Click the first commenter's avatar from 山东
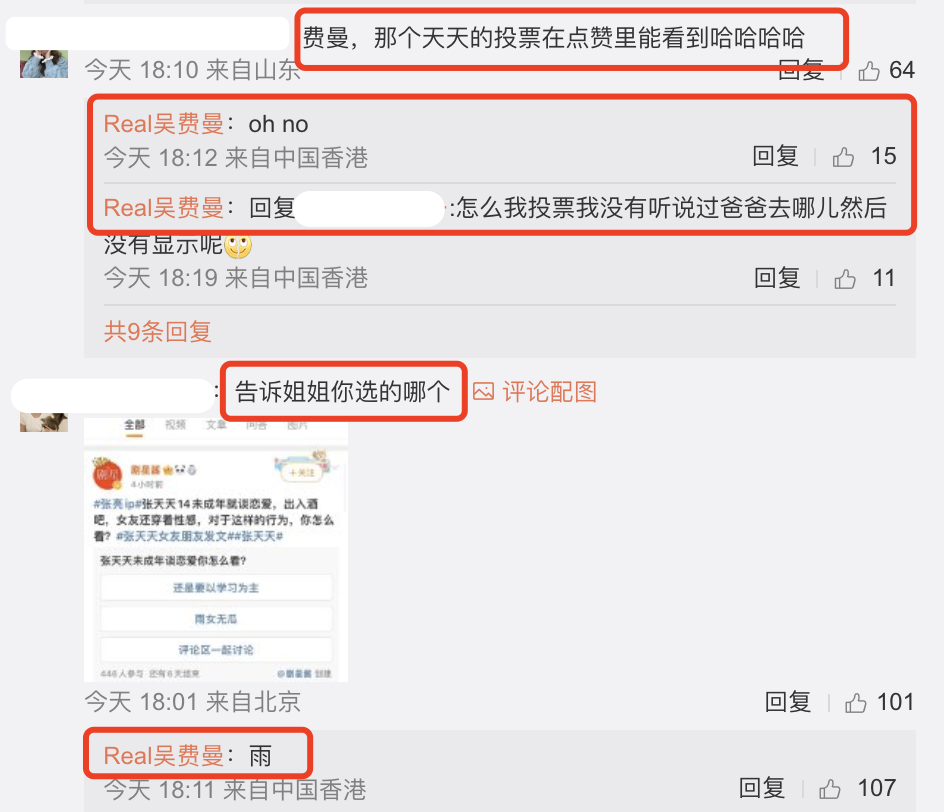The height and width of the screenshot is (812, 944). coord(44,64)
